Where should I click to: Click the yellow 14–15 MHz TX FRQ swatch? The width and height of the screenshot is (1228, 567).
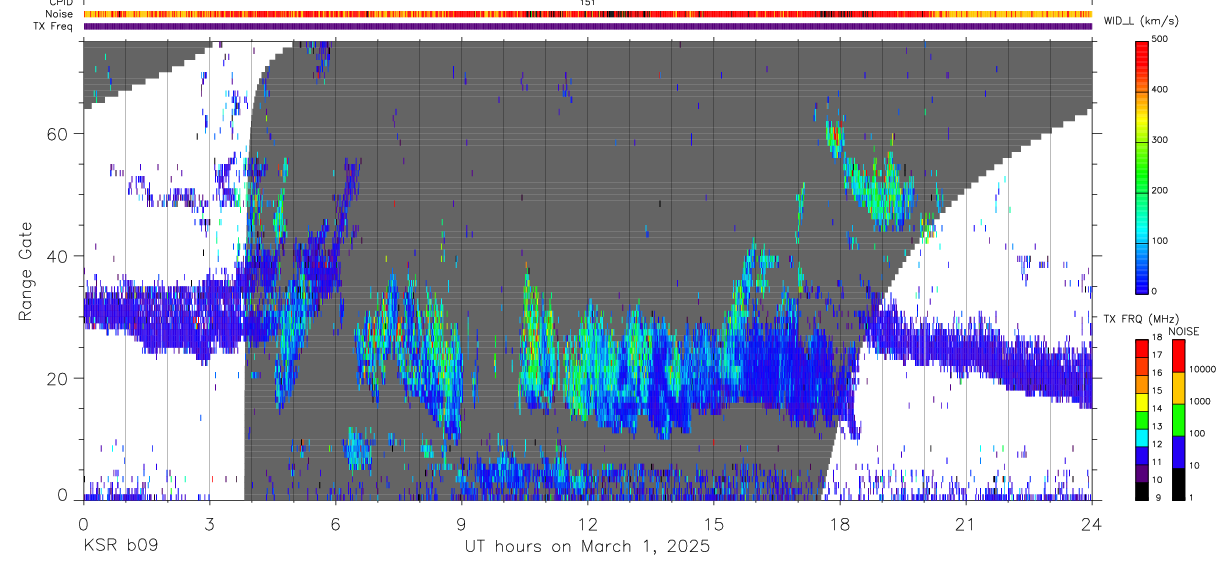click(1142, 402)
